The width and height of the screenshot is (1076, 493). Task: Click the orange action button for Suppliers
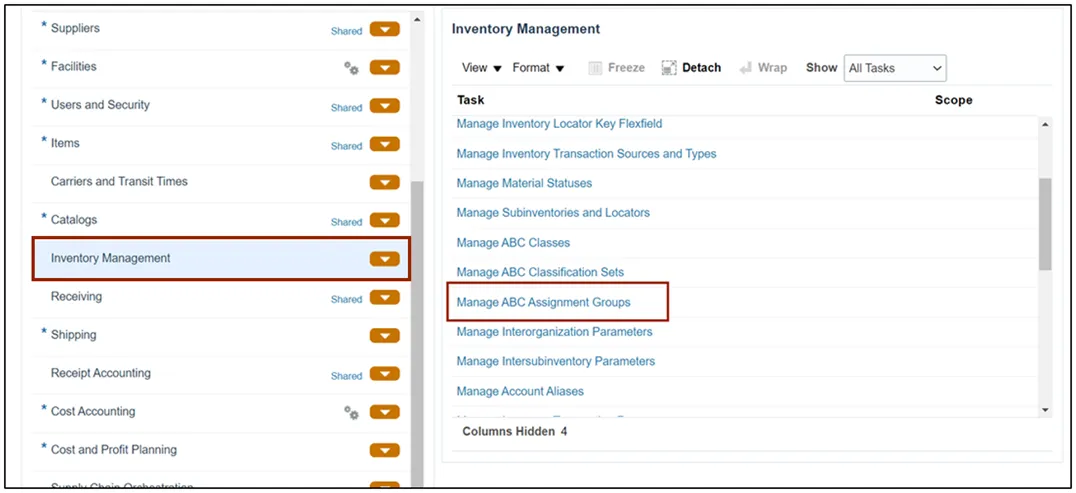pyautogui.click(x=384, y=30)
